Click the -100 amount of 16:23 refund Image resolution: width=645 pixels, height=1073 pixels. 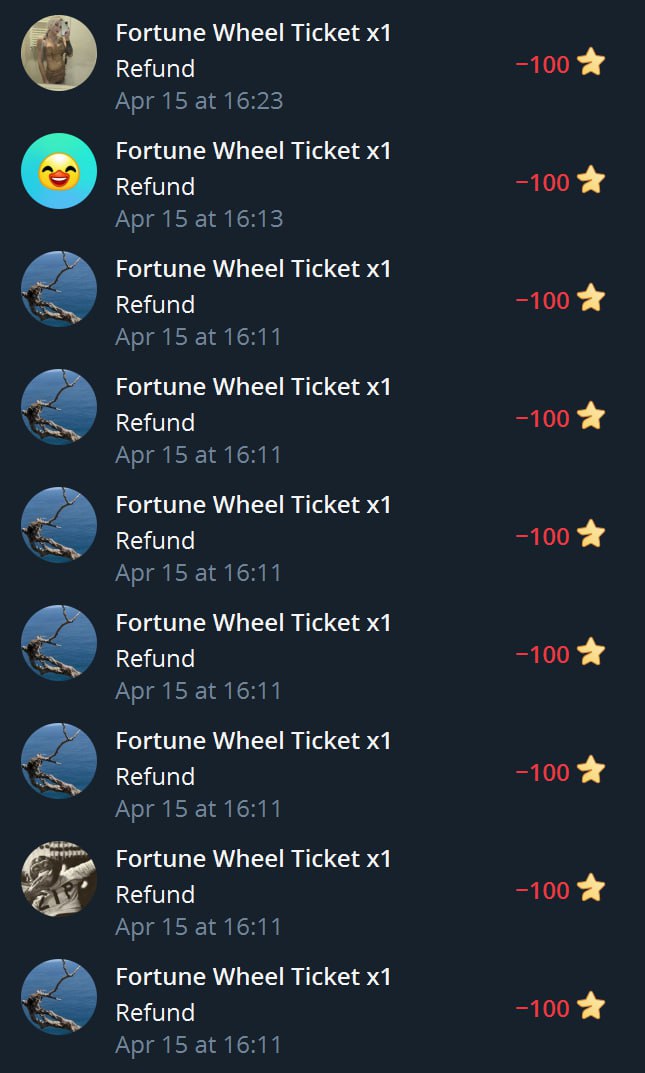click(x=542, y=65)
